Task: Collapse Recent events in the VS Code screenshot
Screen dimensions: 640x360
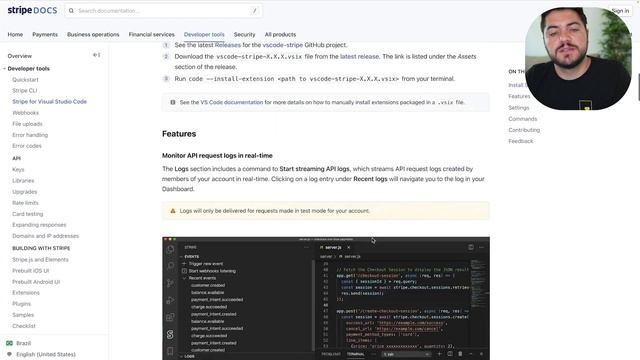Action: coord(184,278)
